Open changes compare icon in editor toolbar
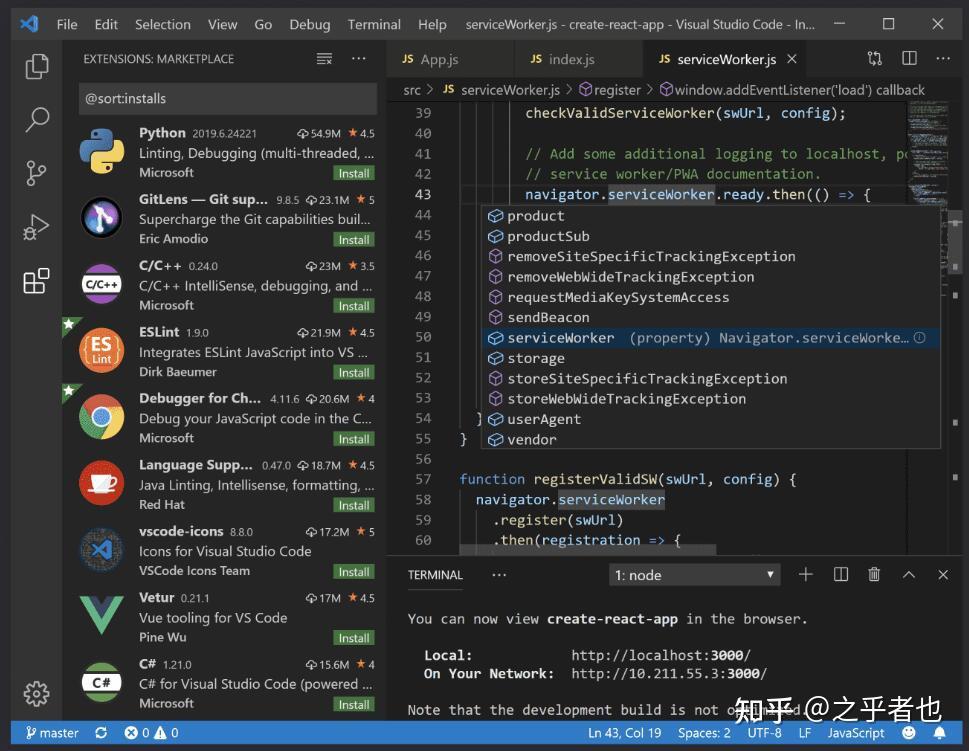The width and height of the screenshot is (969, 751). 874,59
